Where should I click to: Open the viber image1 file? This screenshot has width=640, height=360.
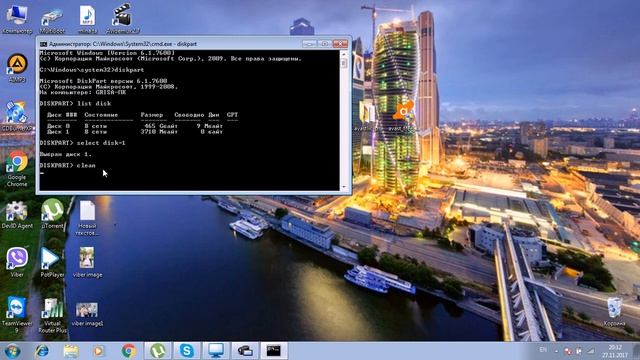pyautogui.click(x=87, y=314)
